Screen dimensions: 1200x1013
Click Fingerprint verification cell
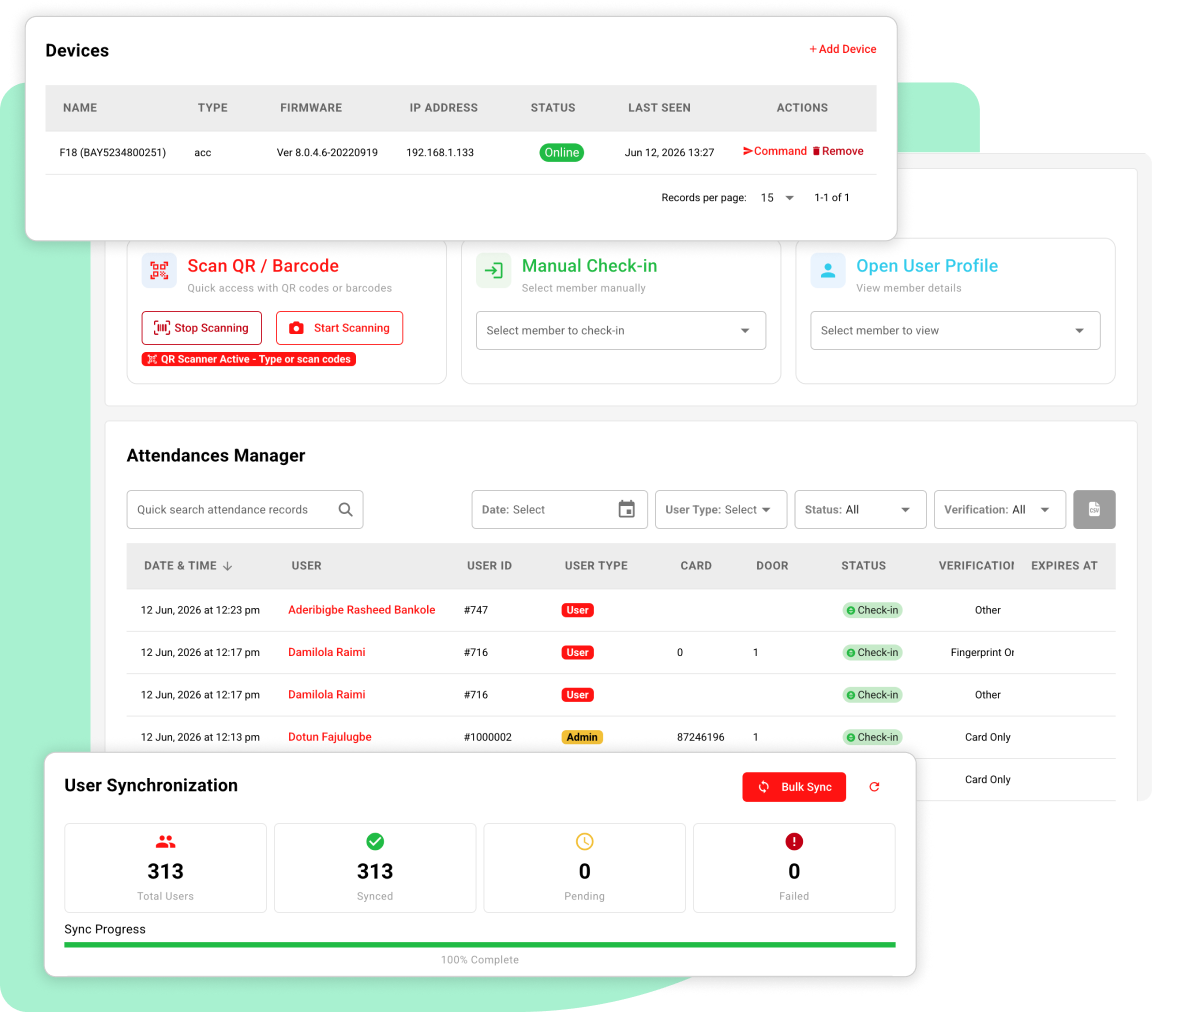pos(982,652)
